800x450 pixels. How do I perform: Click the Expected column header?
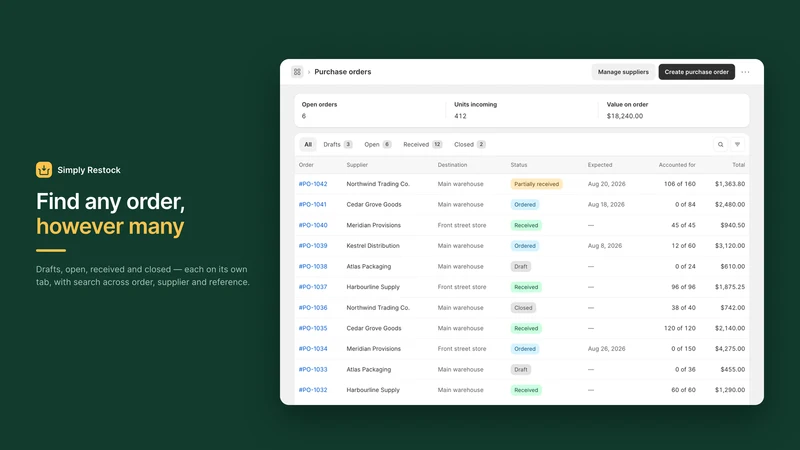pyautogui.click(x=600, y=165)
